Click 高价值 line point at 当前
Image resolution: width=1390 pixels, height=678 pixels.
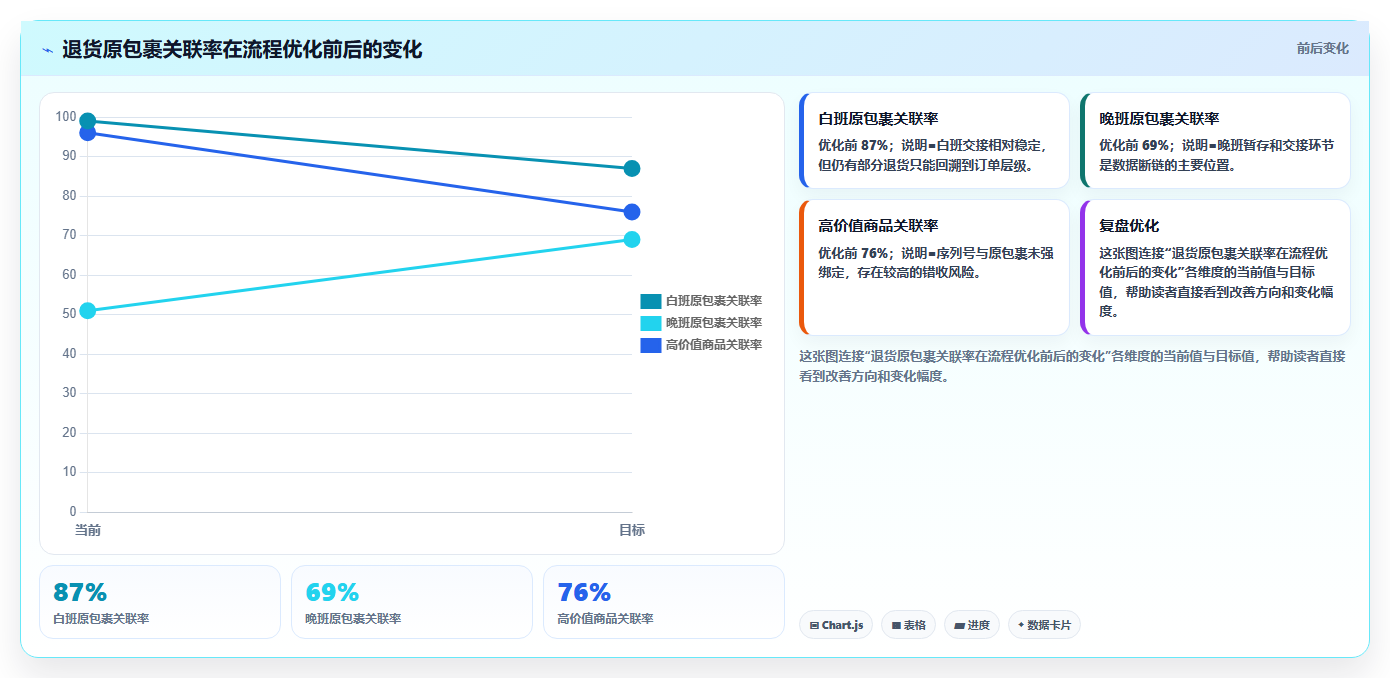point(88,133)
